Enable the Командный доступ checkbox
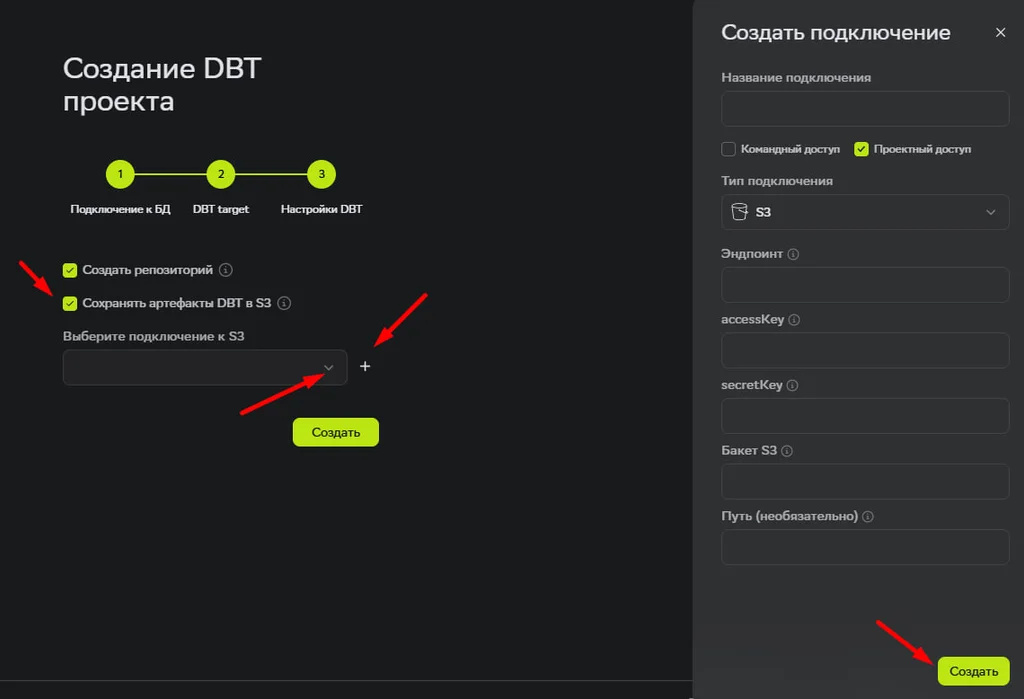The image size is (1024, 699). click(728, 149)
